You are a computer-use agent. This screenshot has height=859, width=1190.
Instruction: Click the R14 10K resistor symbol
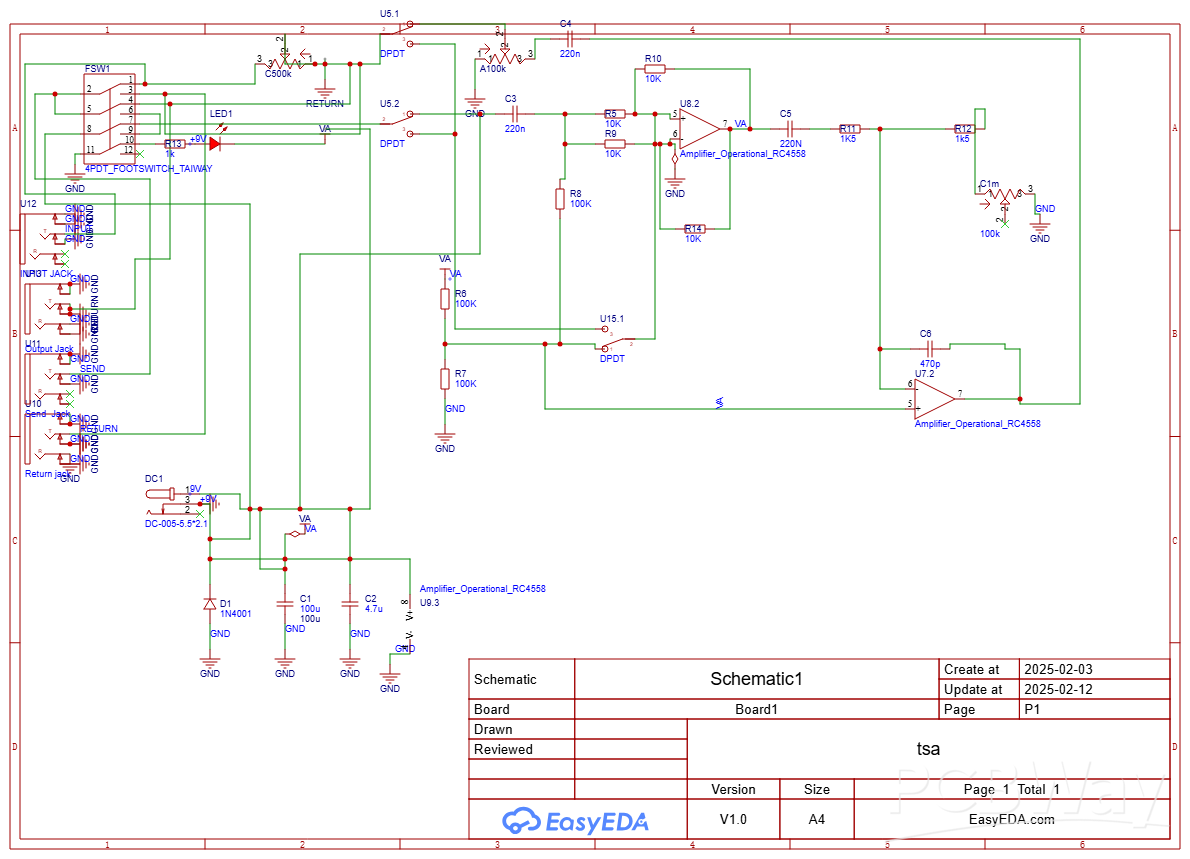click(694, 229)
